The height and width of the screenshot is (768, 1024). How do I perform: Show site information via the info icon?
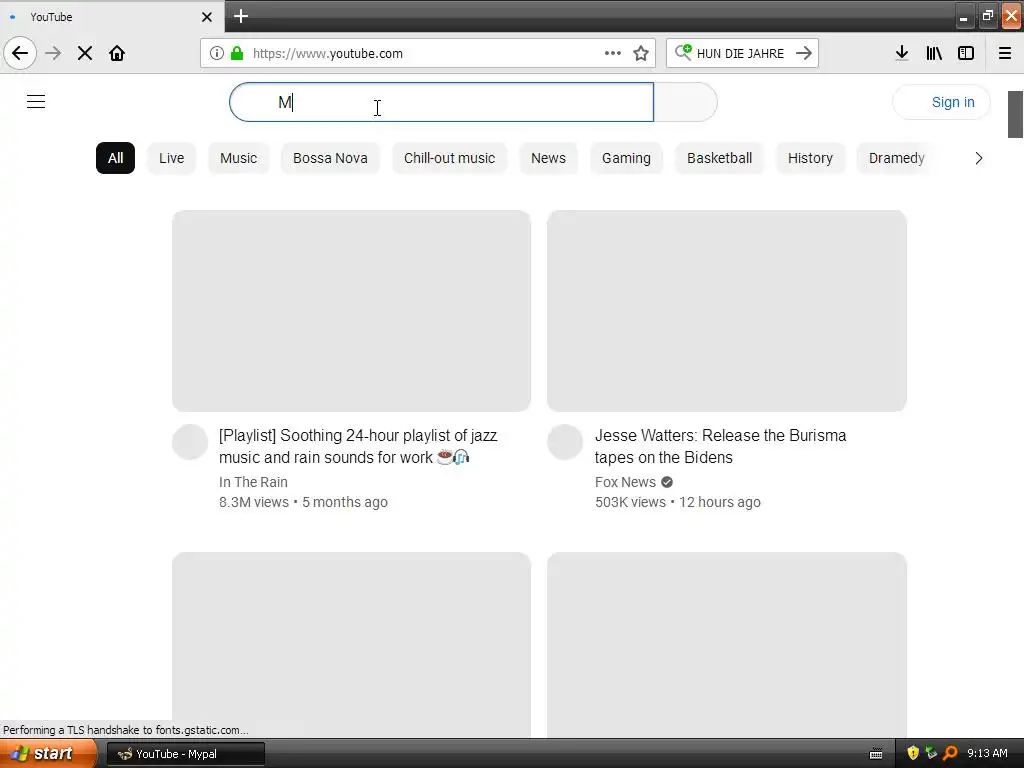click(x=217, y=53)
